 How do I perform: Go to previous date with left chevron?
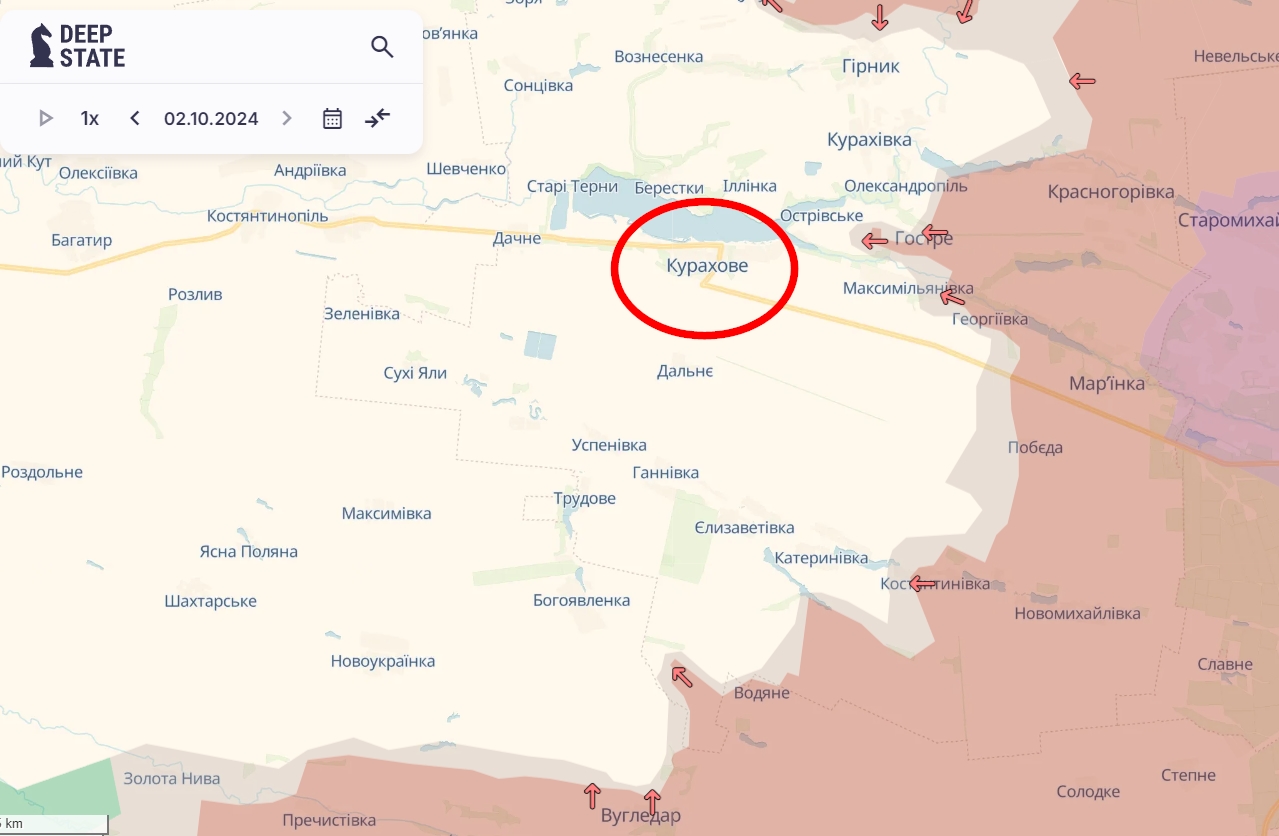[135, 118]
